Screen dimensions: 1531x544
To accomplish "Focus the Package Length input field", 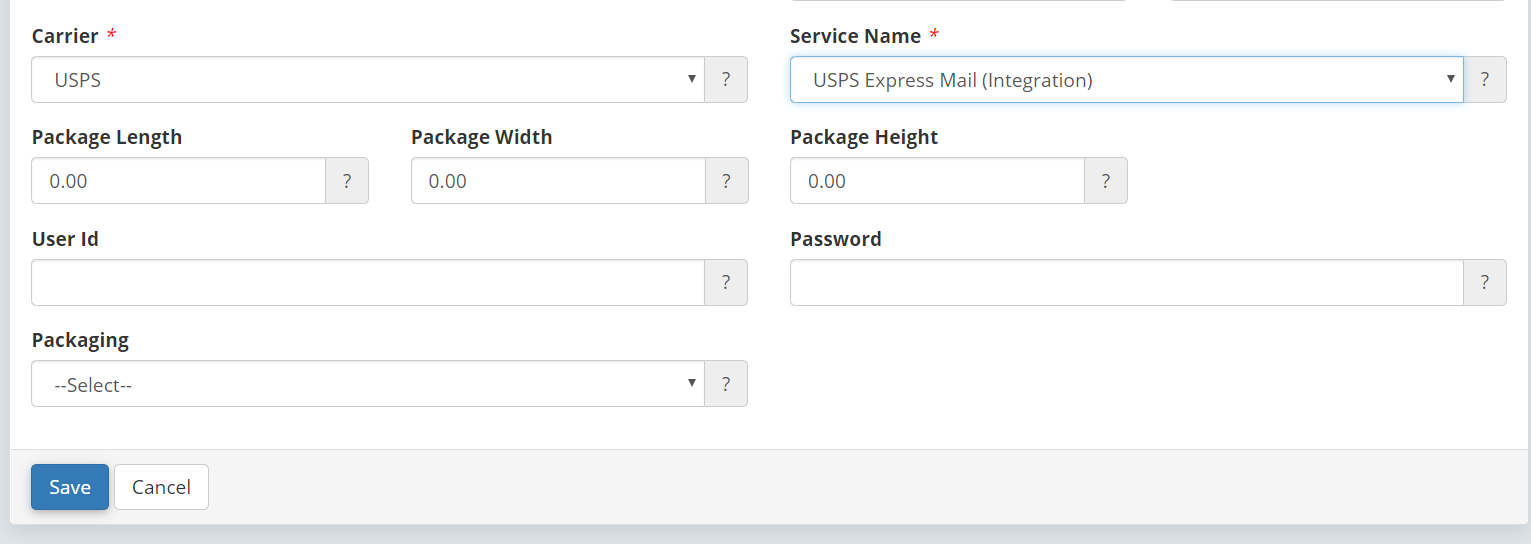I will pyautogui.click(x=179, y=181).
